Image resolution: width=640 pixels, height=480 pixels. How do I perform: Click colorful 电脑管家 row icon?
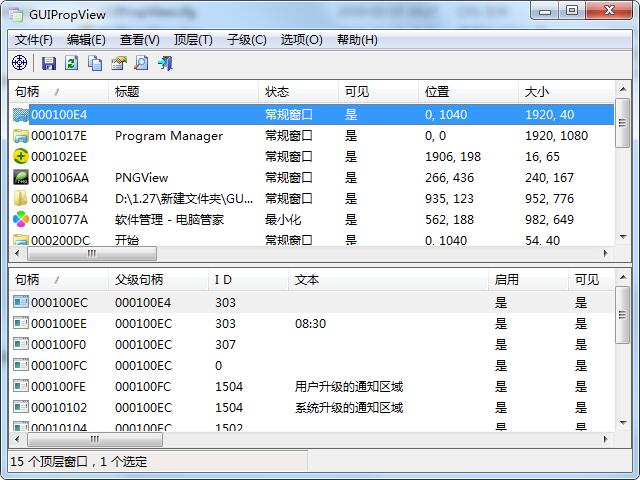pos(20,220)
